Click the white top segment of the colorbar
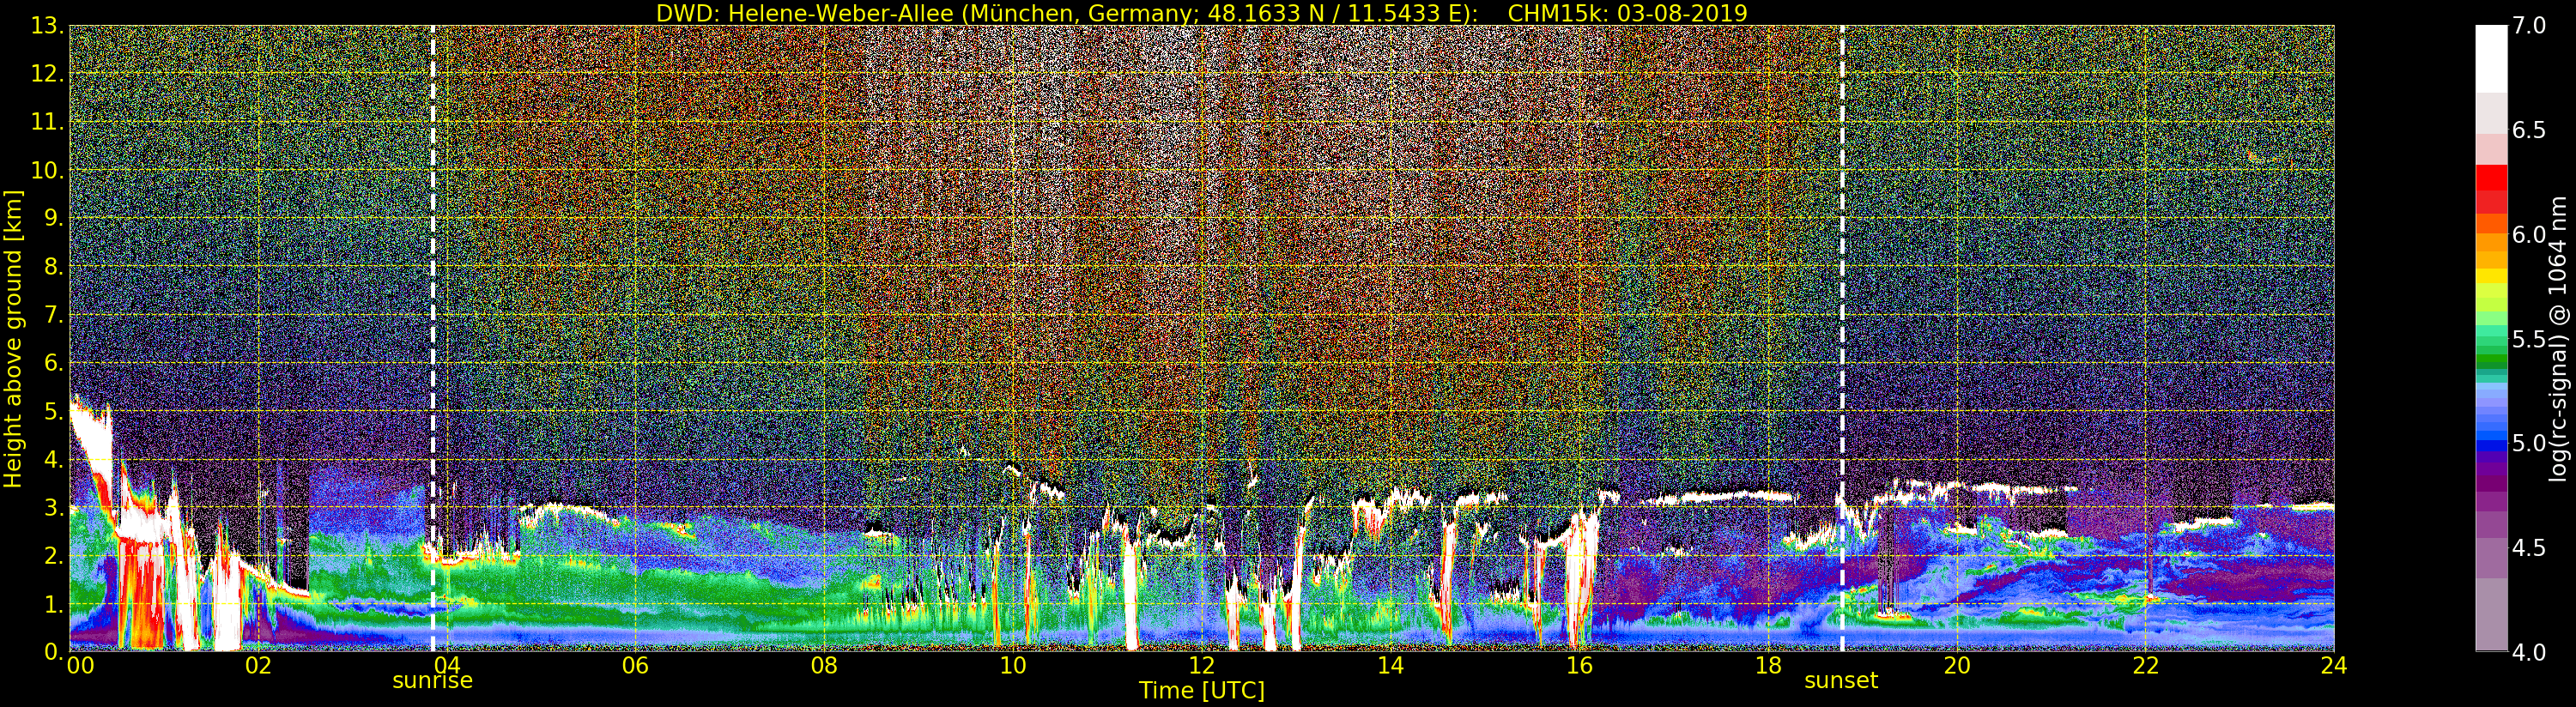 coord(2491,58)
